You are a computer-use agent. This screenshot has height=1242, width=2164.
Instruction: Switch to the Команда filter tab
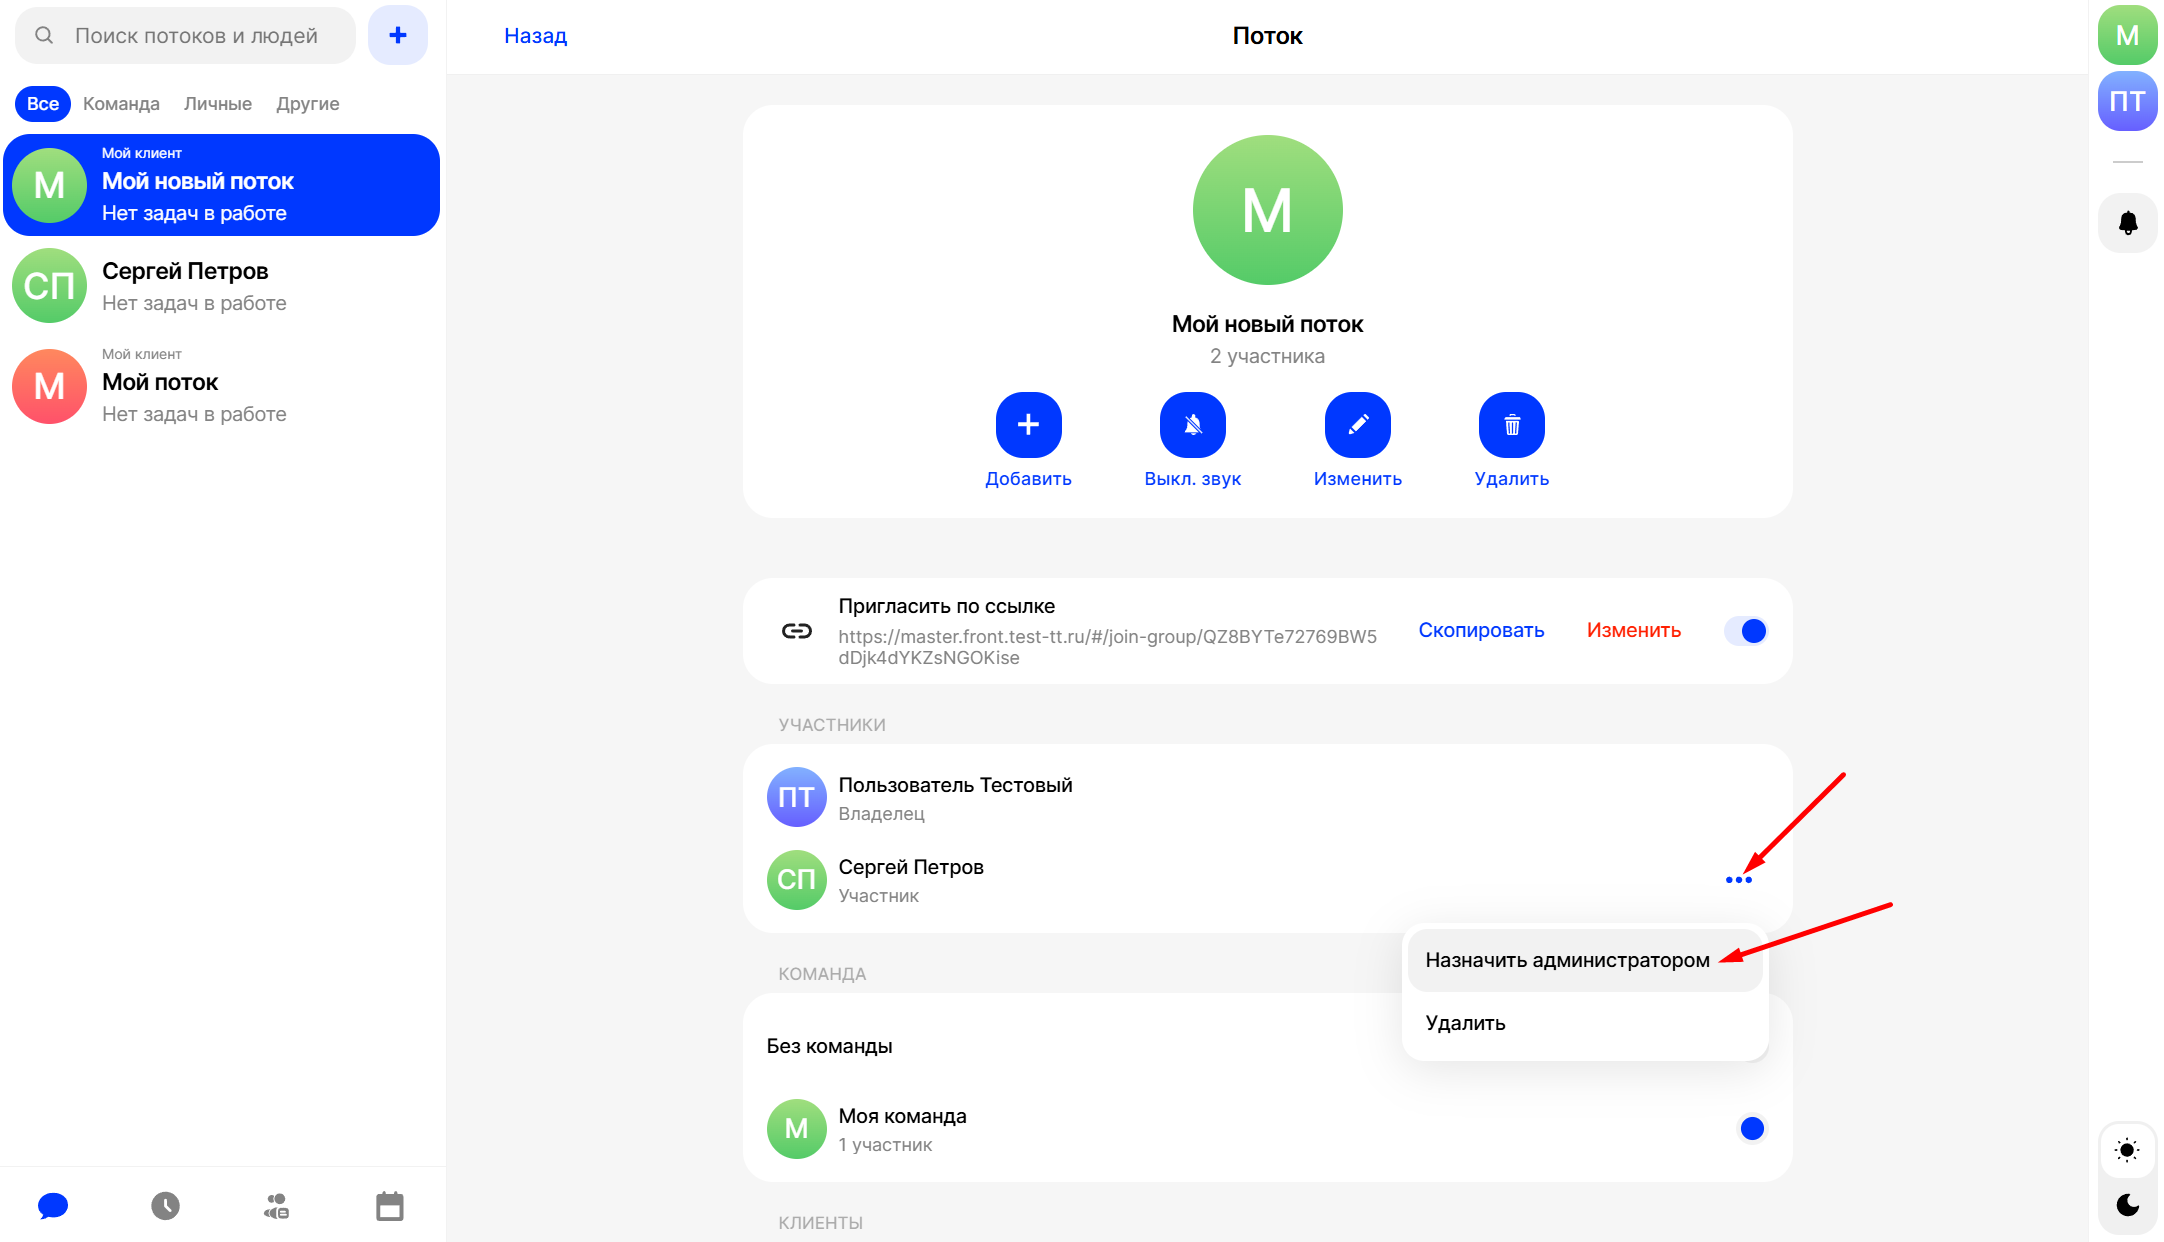click(121, 104)
